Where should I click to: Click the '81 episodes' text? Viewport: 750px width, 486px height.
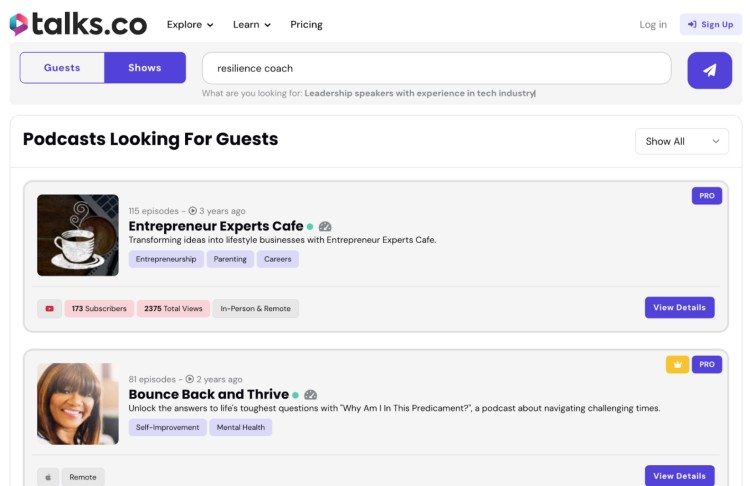[x=152, y=379]
